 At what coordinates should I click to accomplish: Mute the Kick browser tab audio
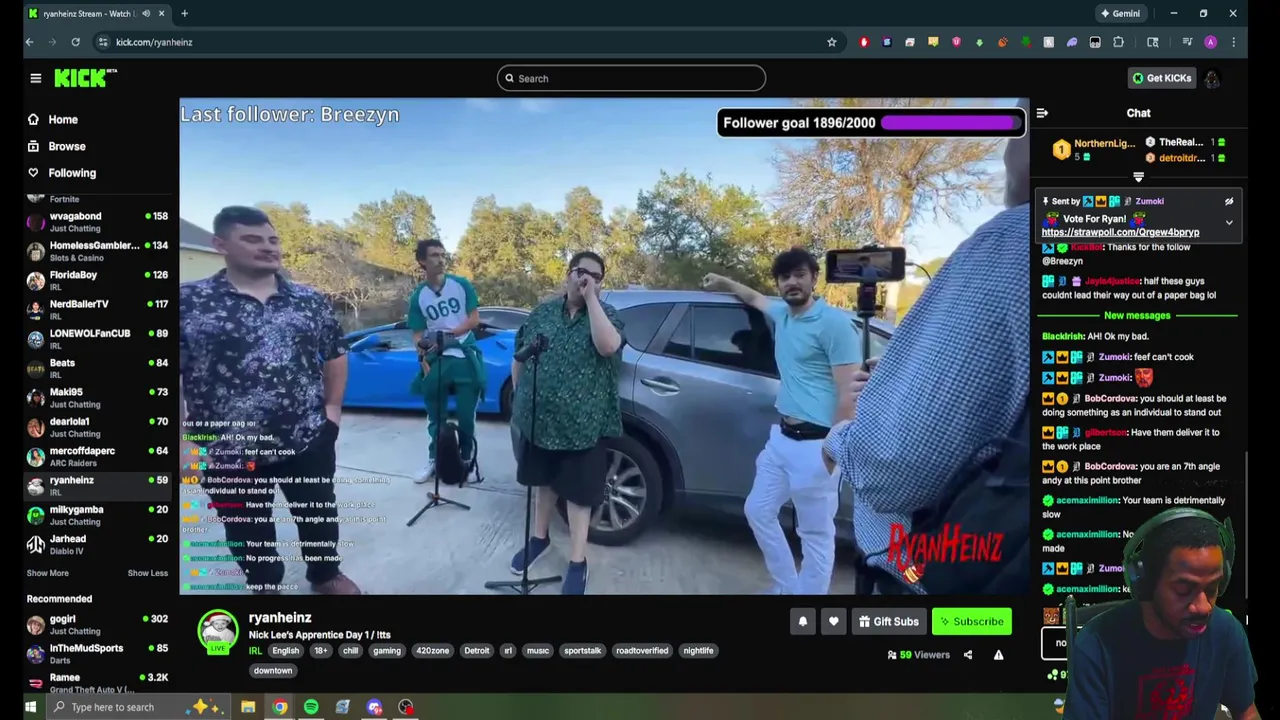coord(146,13)
